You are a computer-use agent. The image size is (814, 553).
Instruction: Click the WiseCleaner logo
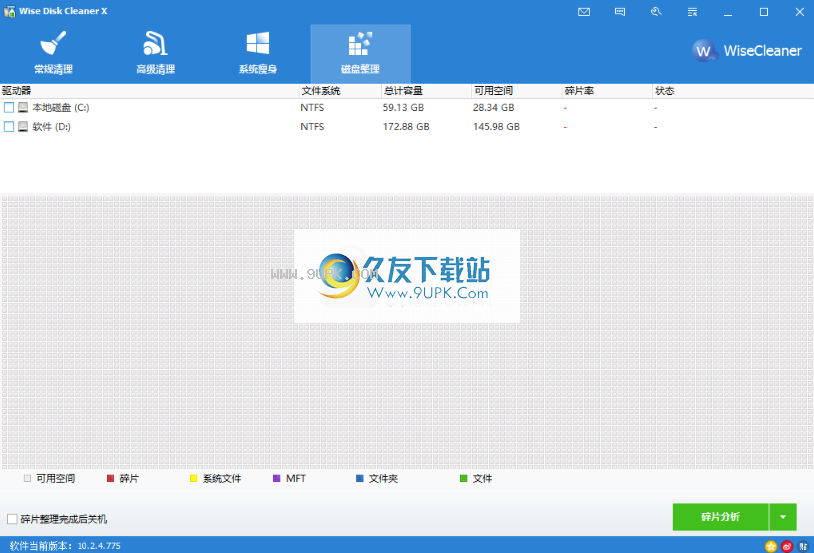pos(747,50)
